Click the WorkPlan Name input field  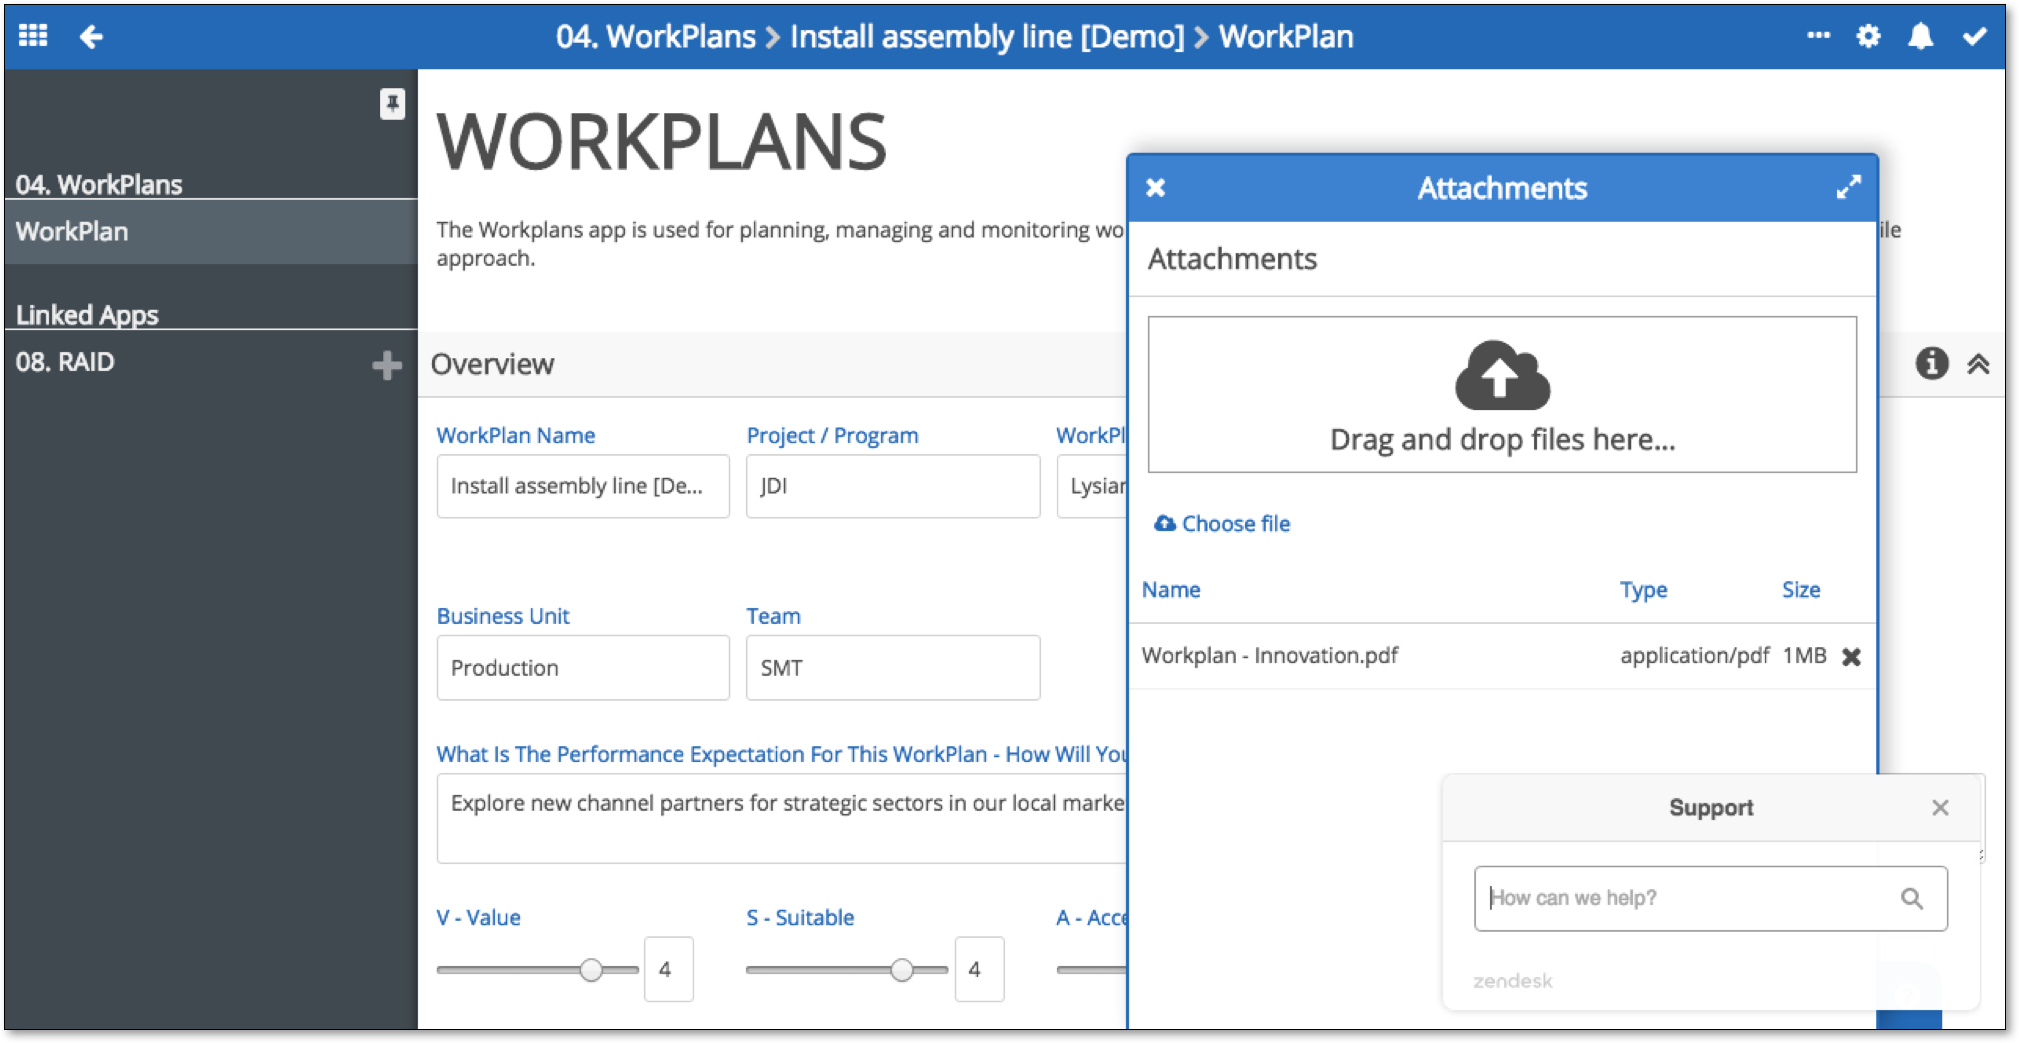(583, 486)
